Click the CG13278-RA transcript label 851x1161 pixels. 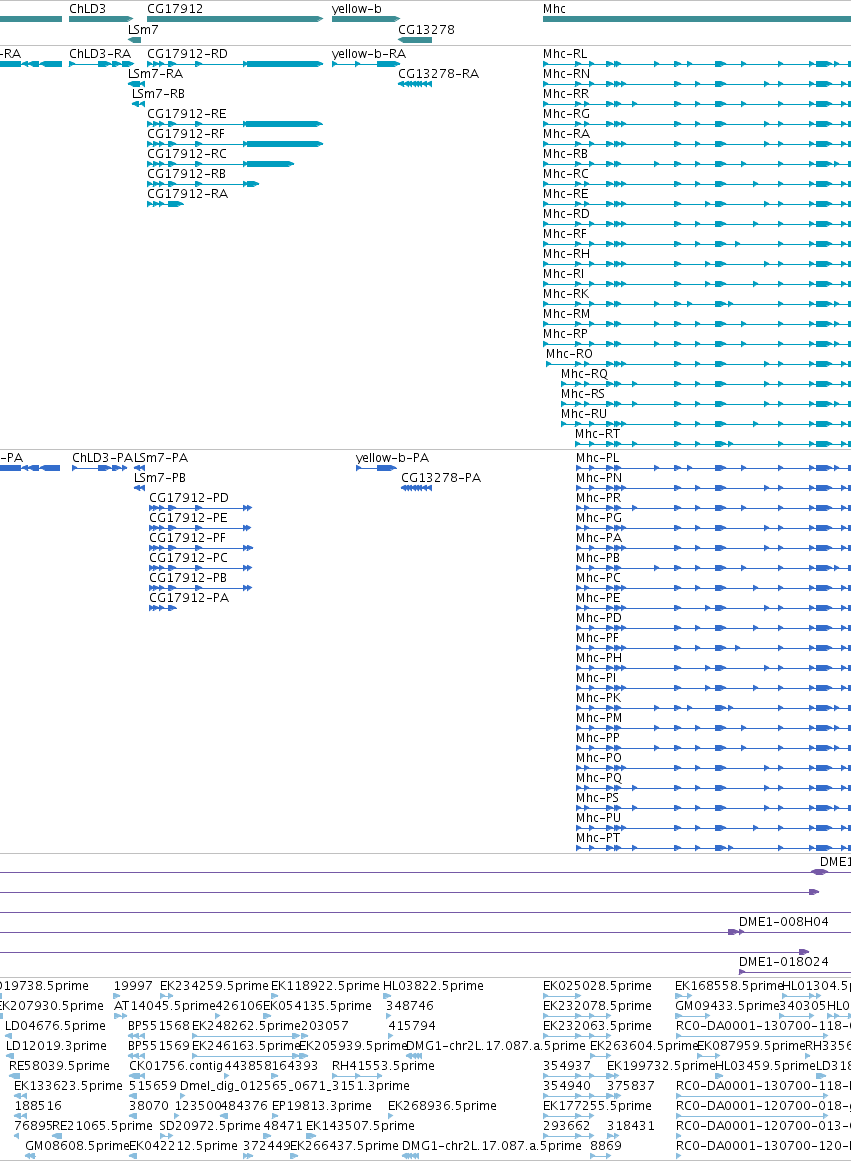tap(438, 74)
